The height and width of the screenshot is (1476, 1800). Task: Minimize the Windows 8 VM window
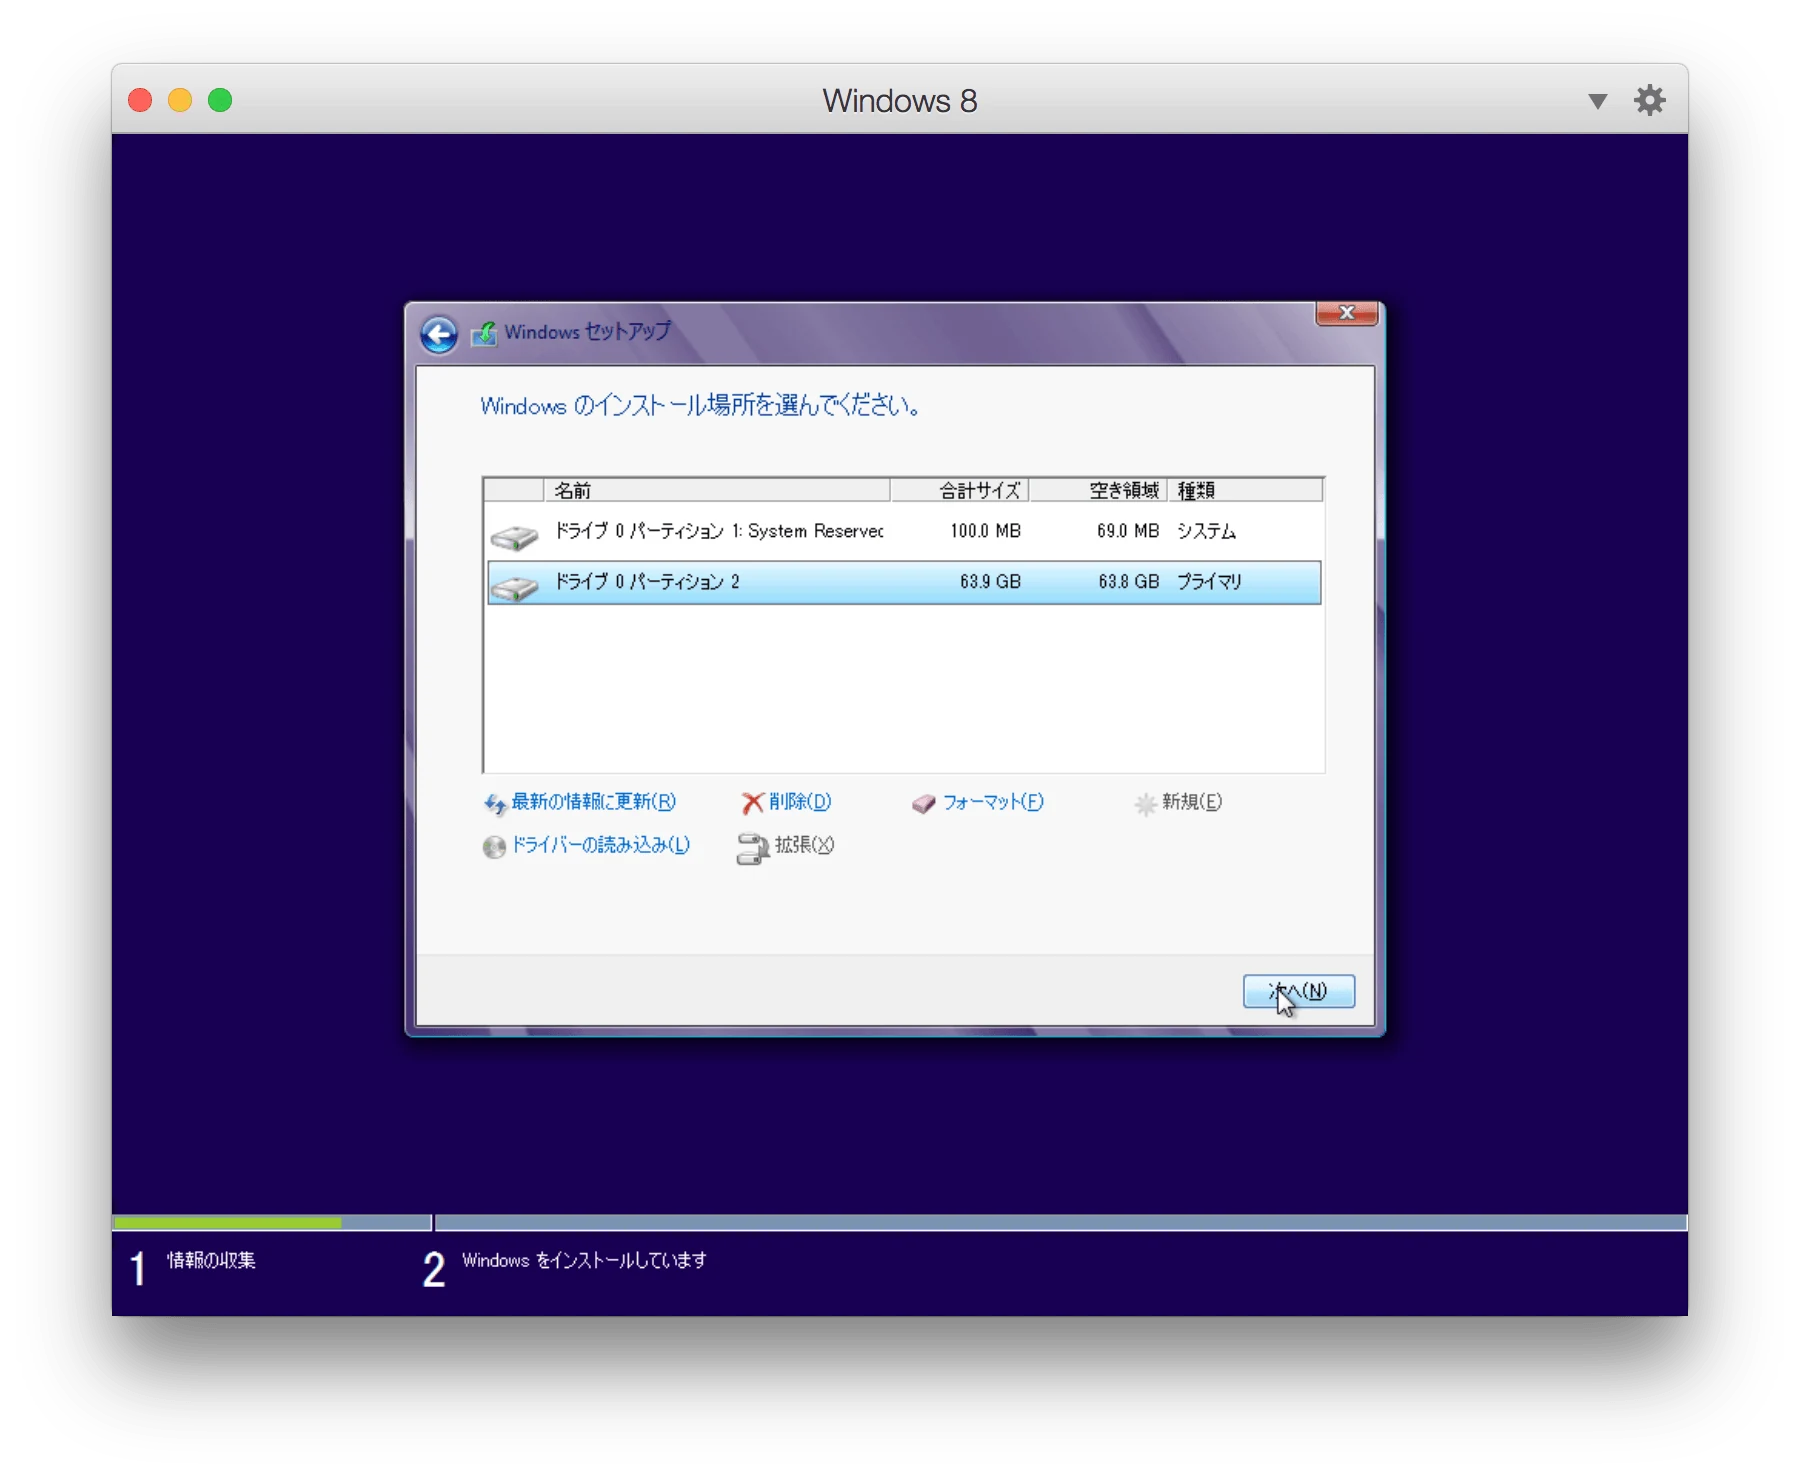[180, 100]
